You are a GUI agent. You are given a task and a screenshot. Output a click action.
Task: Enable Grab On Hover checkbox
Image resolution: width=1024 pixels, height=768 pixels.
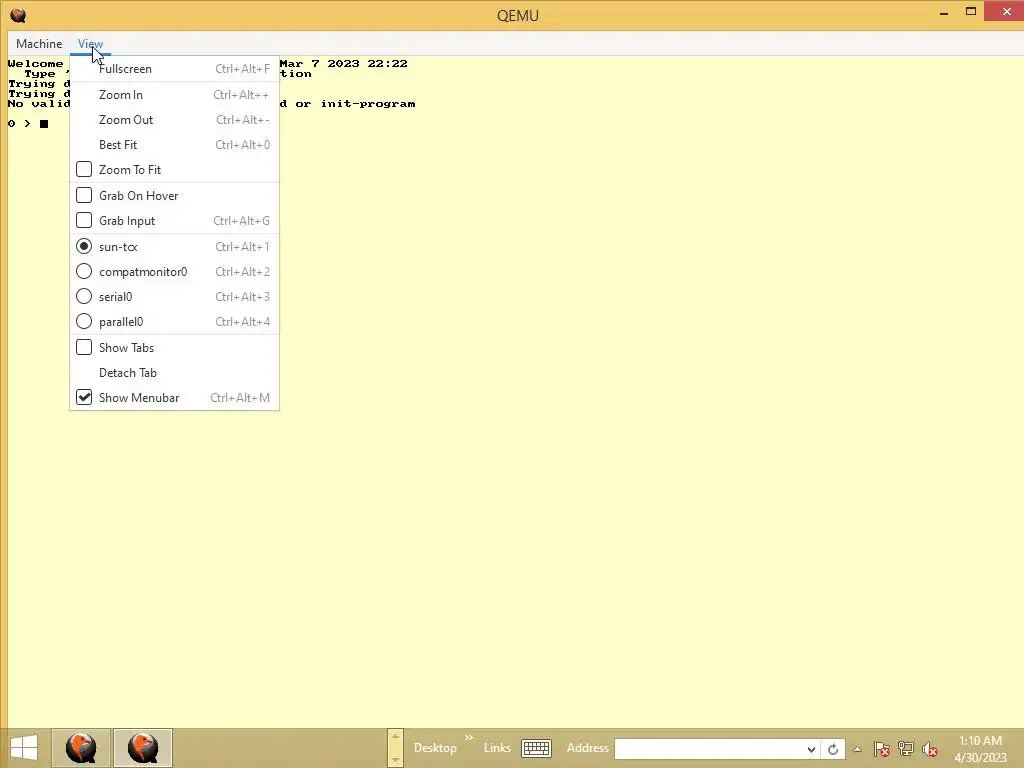coord(84,195)
